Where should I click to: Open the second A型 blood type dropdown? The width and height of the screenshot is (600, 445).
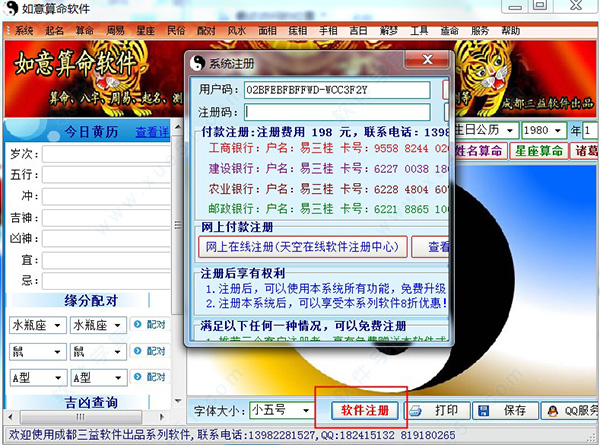[x=98, y=378]
